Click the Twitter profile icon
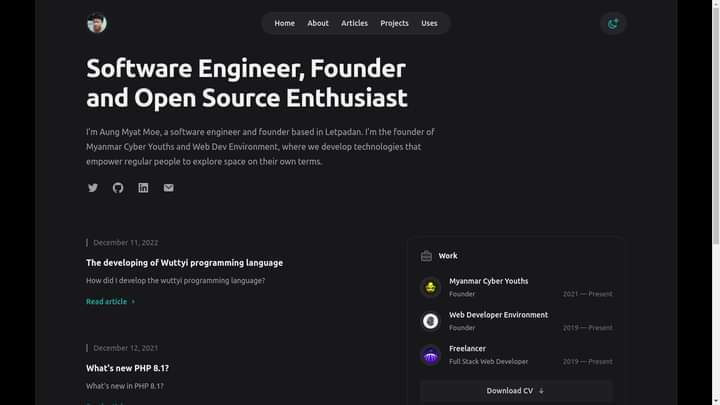720x405 pixels. [x=93, y=188]
